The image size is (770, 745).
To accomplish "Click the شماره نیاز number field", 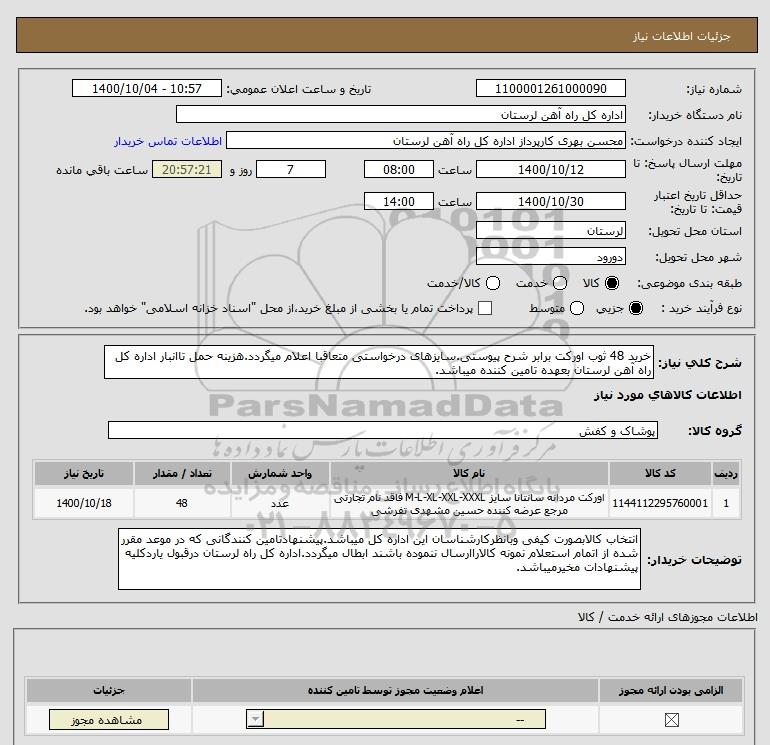I will click(x=550, y=89).
